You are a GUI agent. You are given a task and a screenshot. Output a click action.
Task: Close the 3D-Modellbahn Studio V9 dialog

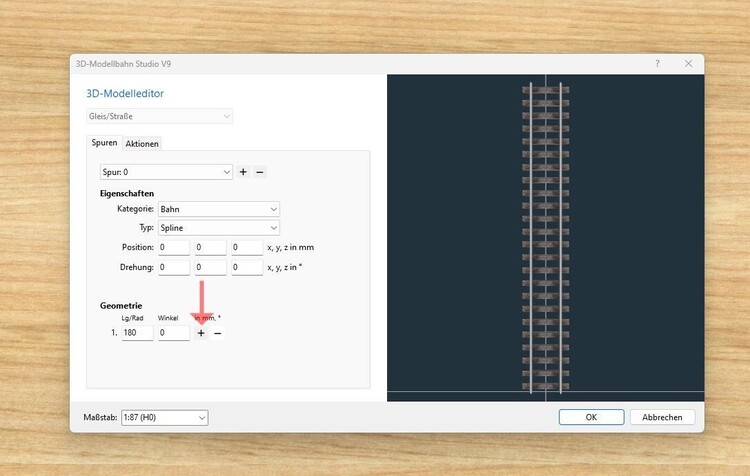[x=688, y=64]
